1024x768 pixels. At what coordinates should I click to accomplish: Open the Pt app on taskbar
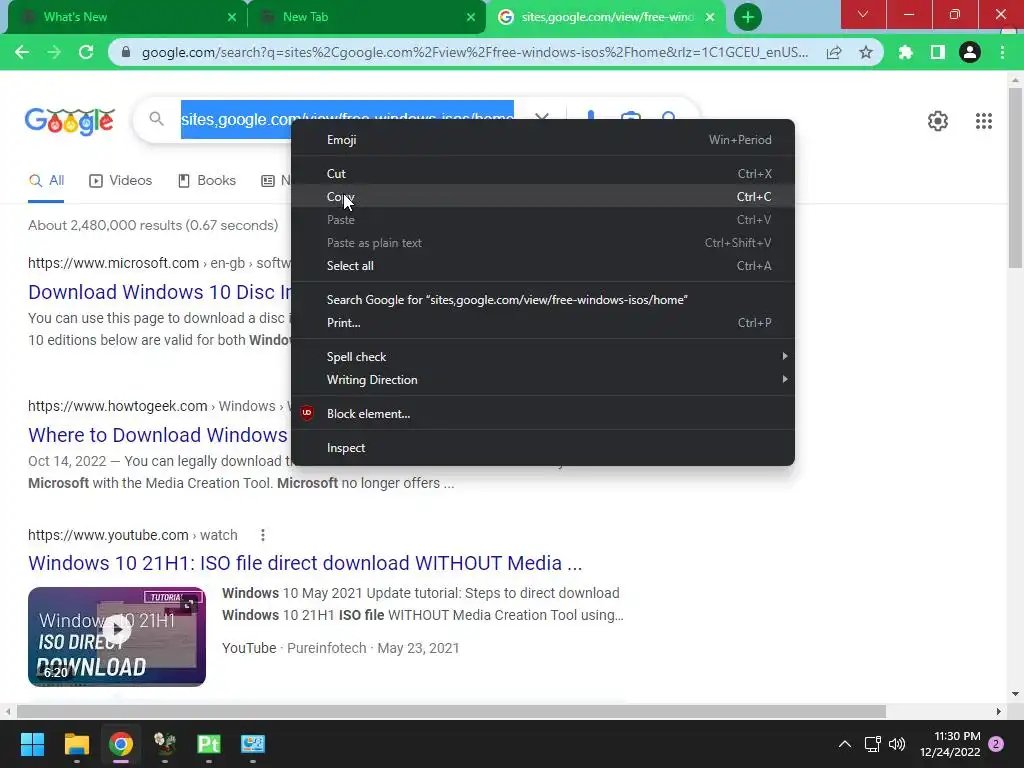208,744
